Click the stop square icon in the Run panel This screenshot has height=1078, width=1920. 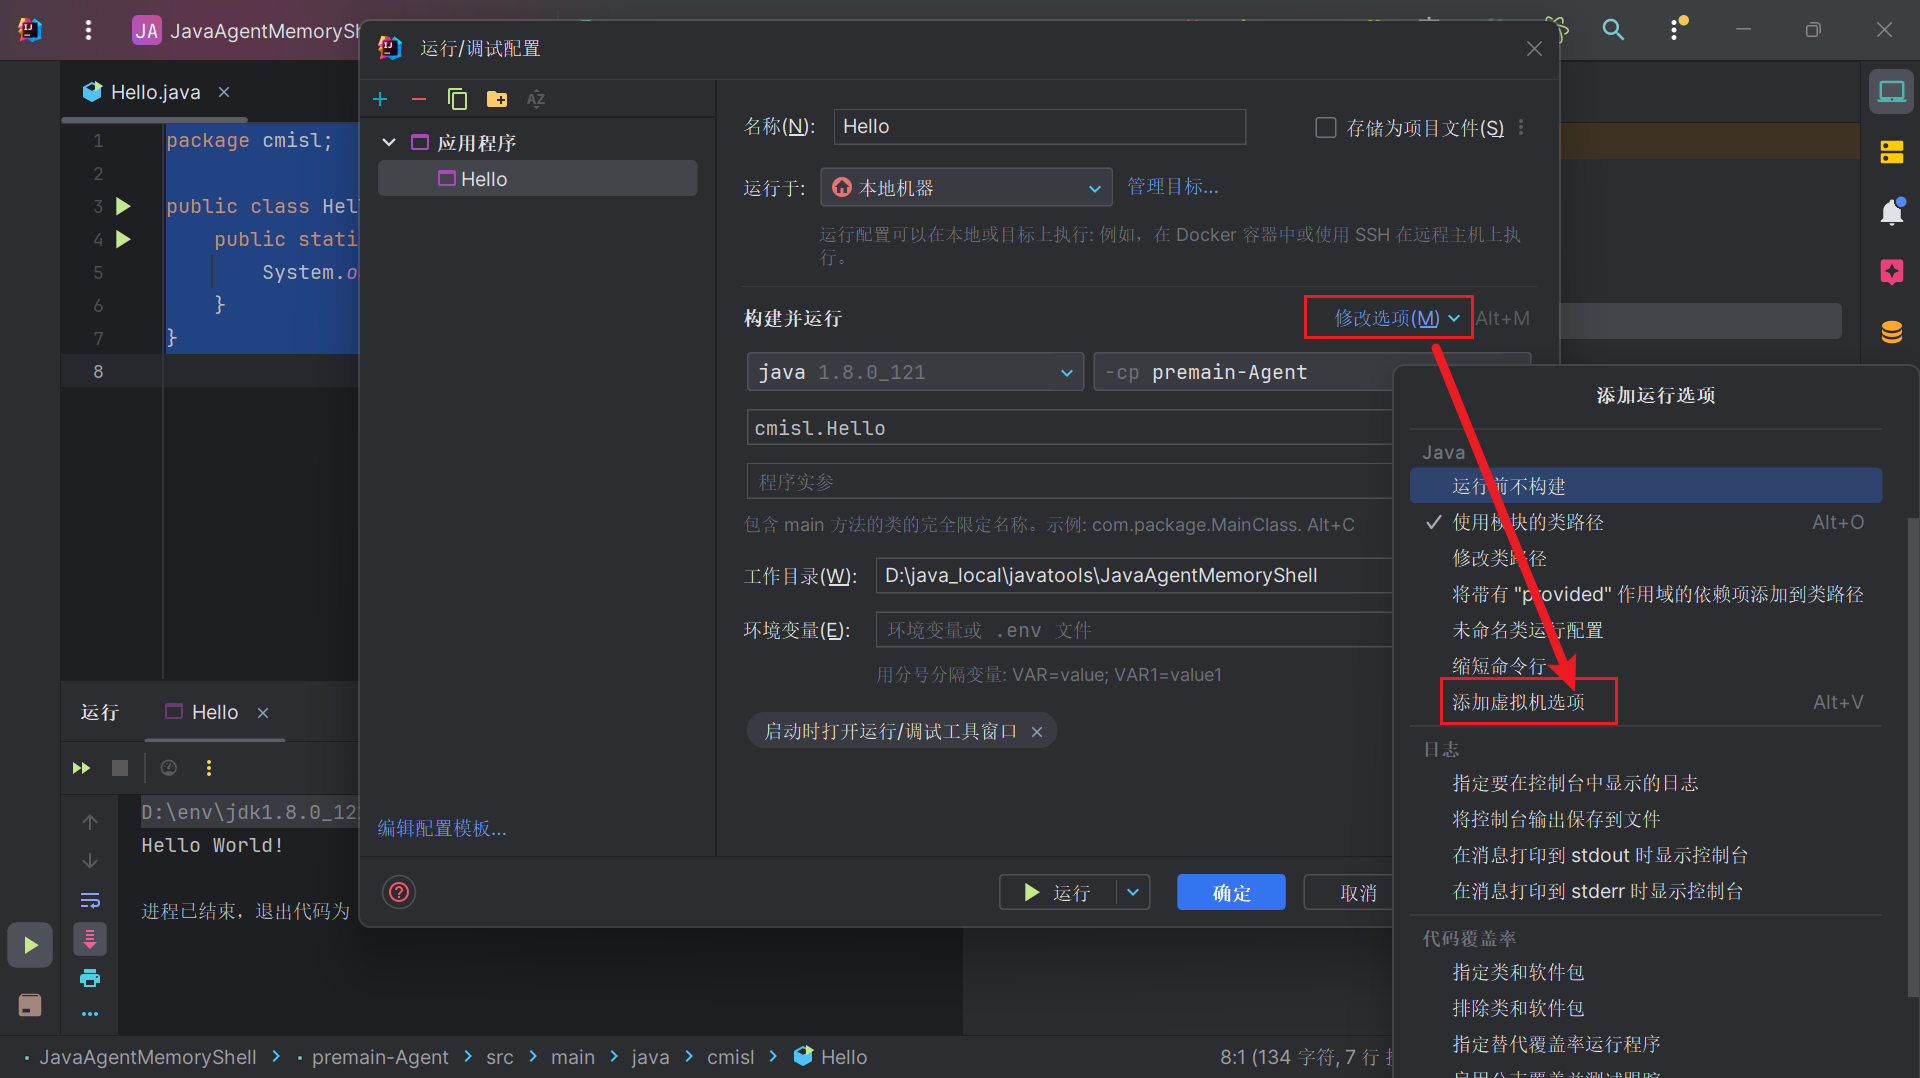click(x=120, y=768)
